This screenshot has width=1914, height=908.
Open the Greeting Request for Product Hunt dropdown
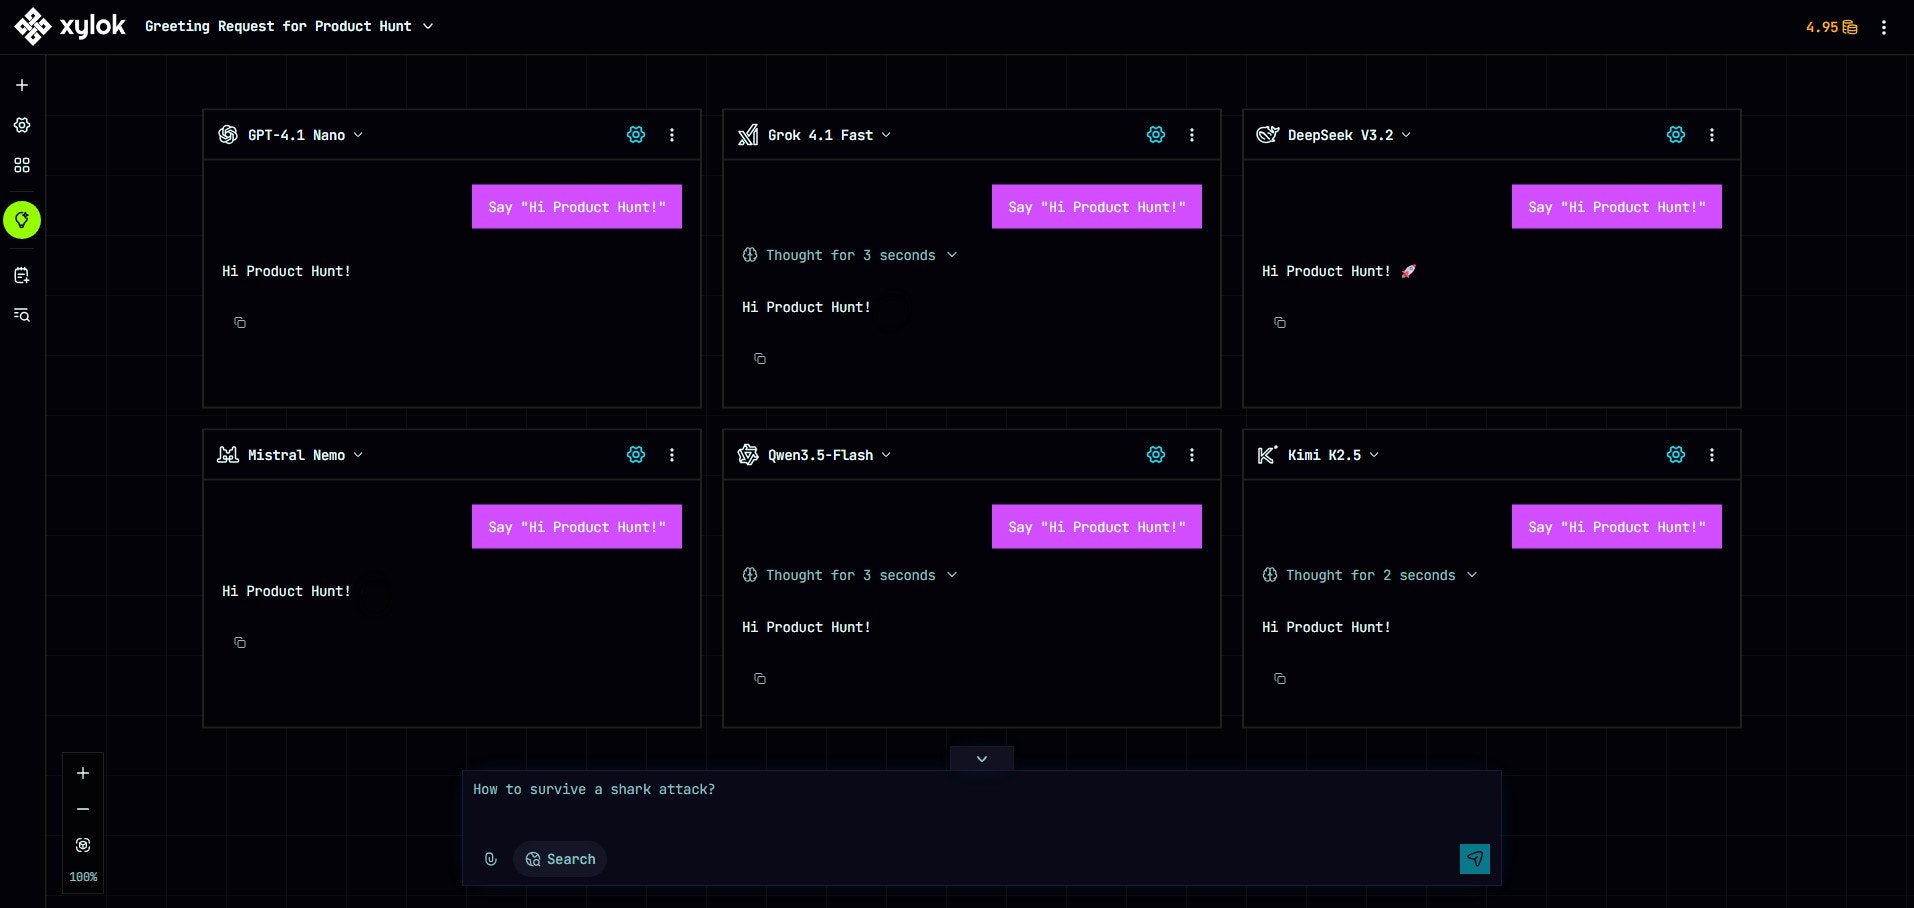(289, 26)
